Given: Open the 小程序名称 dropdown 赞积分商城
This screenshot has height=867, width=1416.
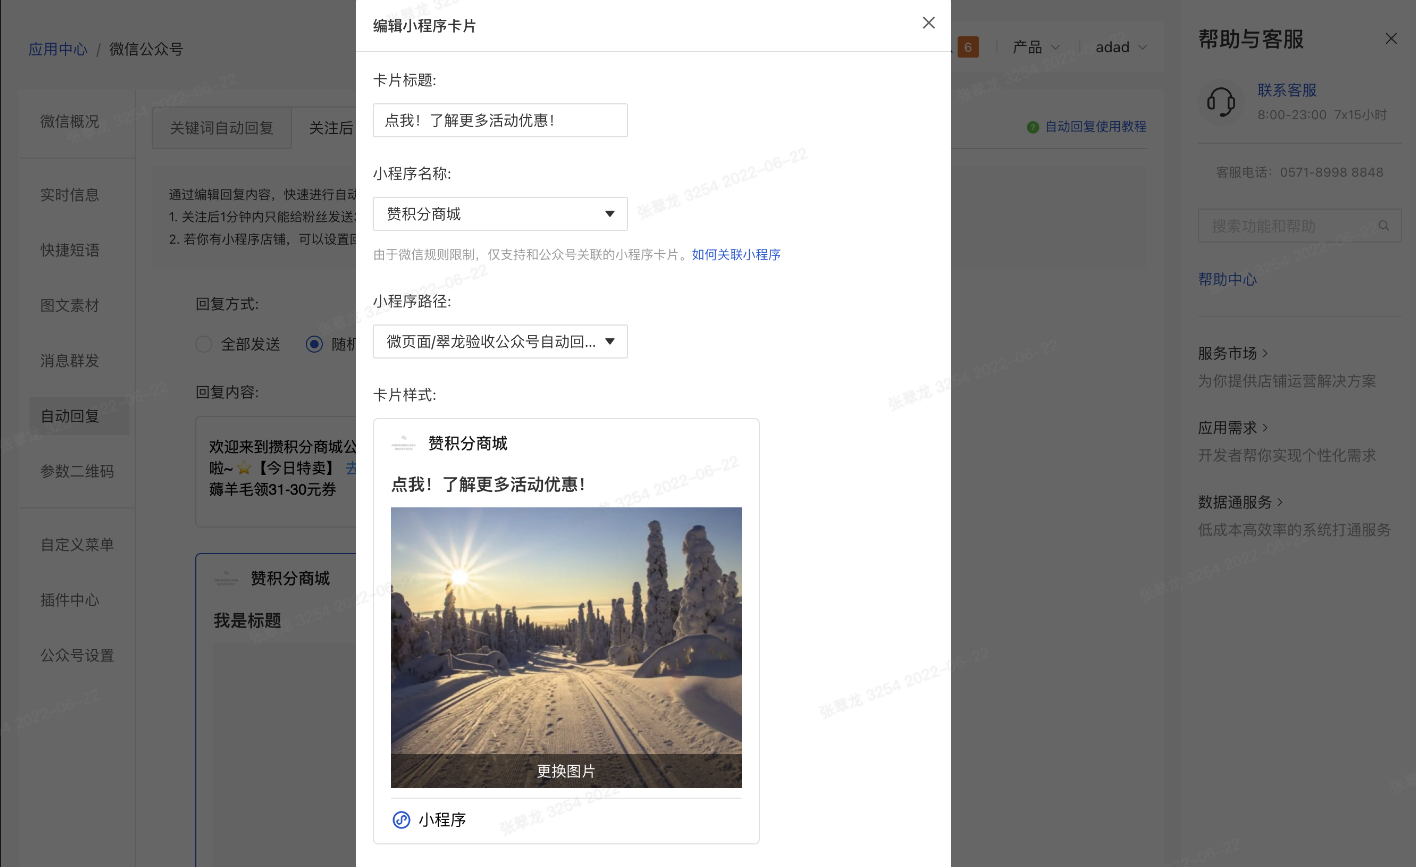Looking at the screenshot, I should coord(500,214).
